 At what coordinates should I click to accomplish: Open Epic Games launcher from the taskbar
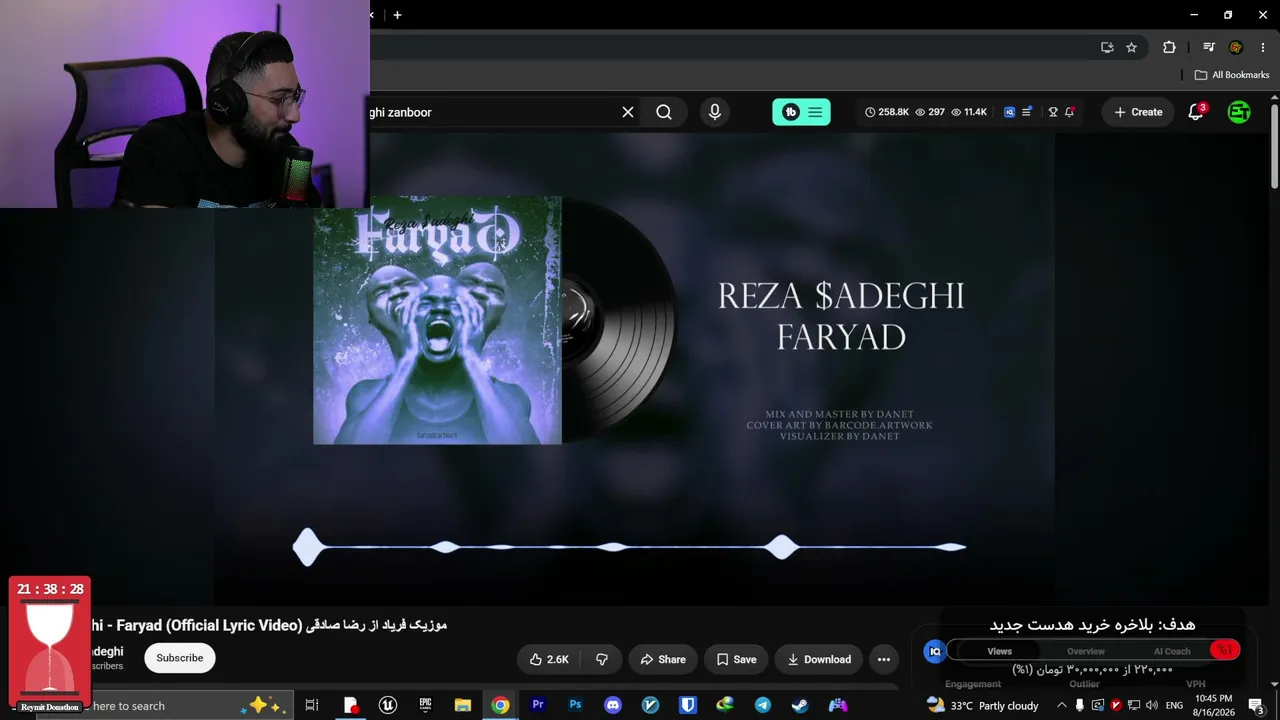coord(425,705)
